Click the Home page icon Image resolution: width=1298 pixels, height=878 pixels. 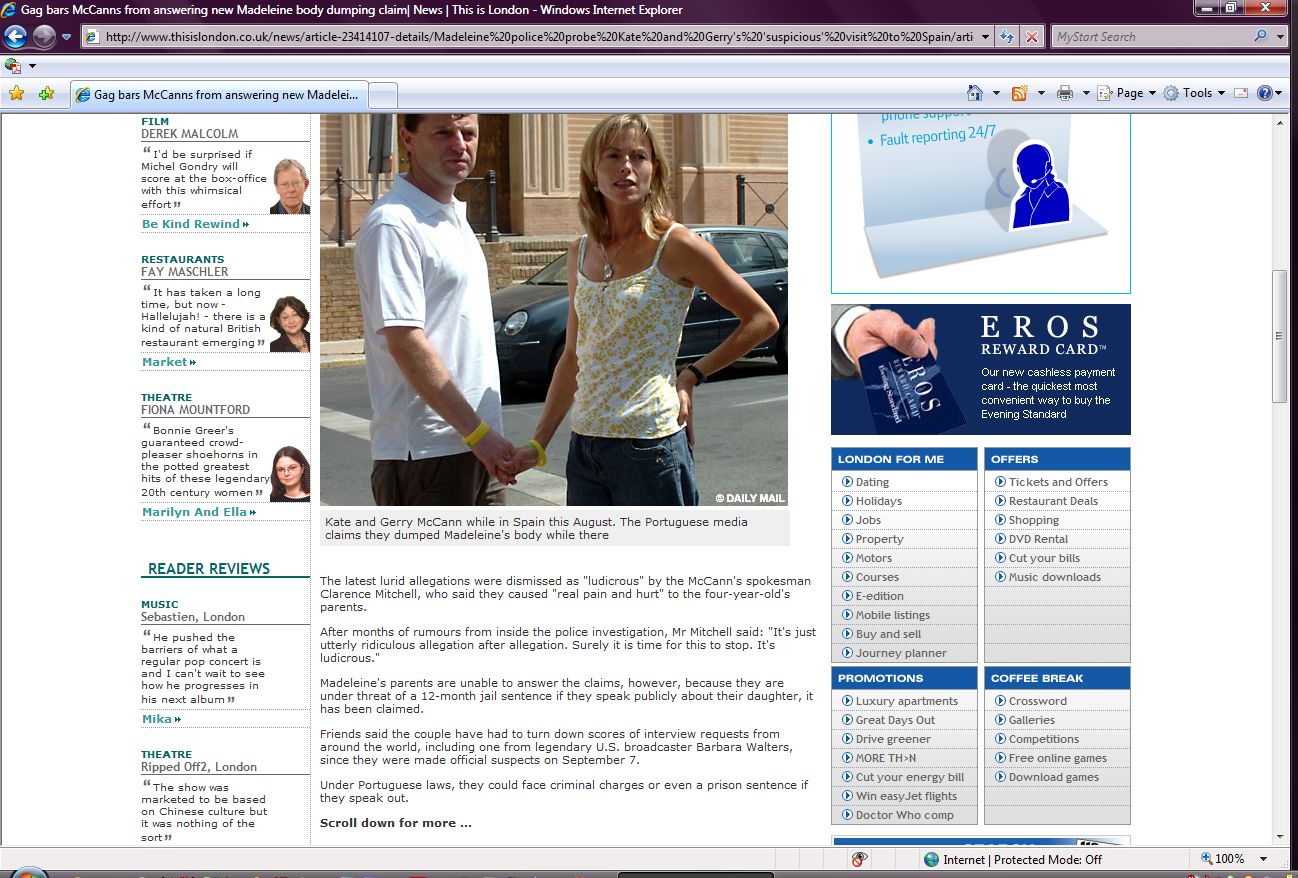(x=975, y=93)
